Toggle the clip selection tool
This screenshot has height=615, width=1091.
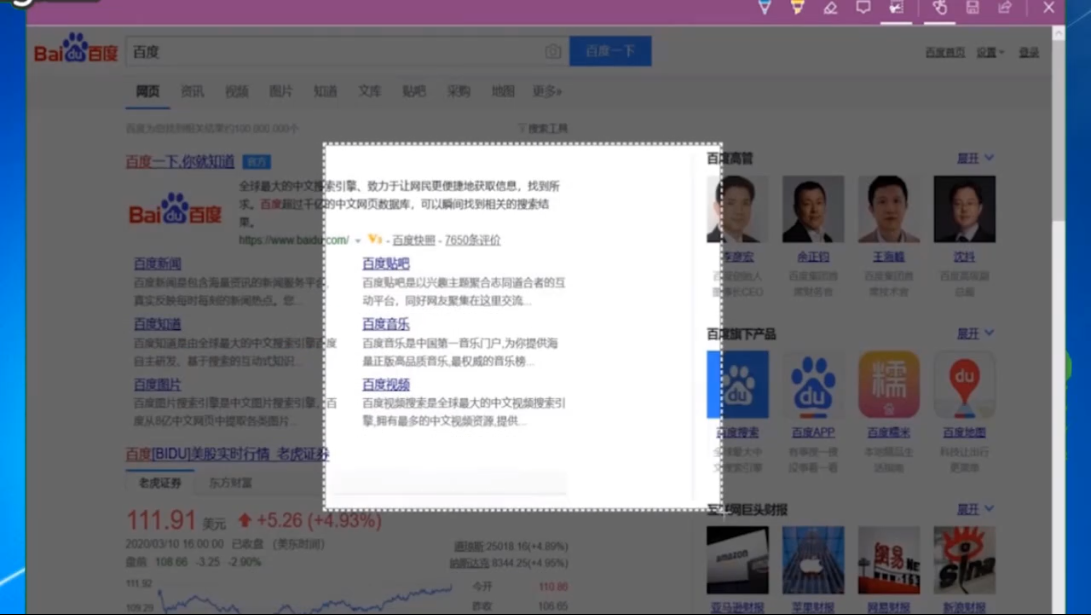pyautogui.click(x=896, y=8)
